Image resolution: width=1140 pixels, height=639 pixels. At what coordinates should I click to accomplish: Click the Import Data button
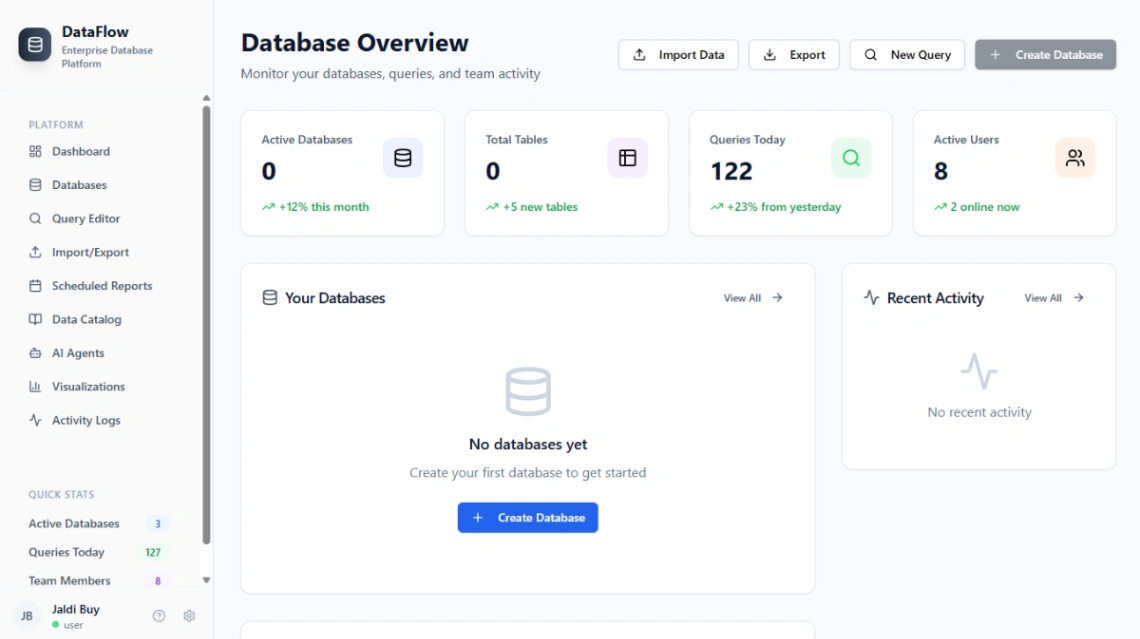click(x=678, y=55)
